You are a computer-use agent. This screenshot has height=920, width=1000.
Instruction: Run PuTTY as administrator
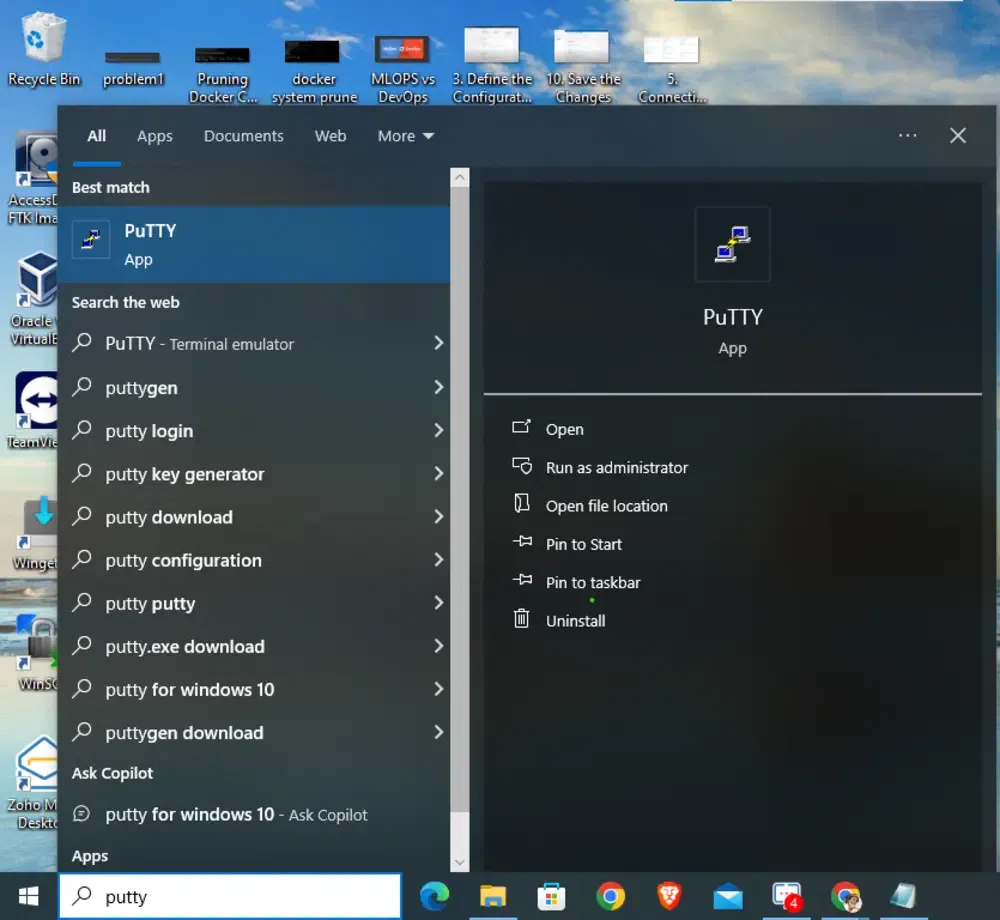coord(617,467)
